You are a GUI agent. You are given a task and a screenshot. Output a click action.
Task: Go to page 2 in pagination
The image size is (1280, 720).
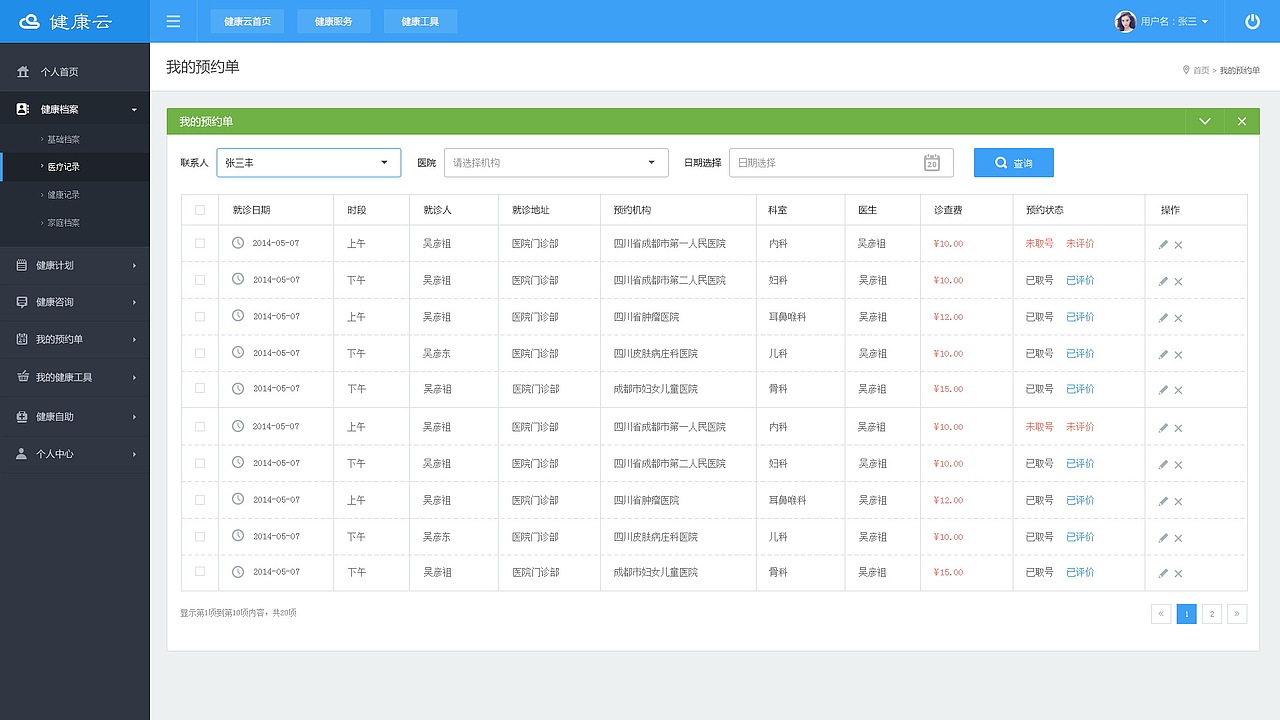pos(1212,614)
